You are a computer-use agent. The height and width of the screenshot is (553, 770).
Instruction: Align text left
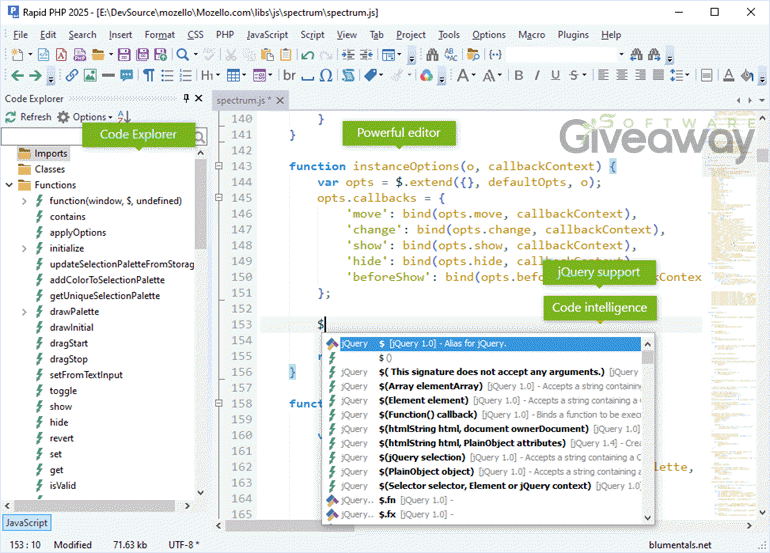coord(604,76)
